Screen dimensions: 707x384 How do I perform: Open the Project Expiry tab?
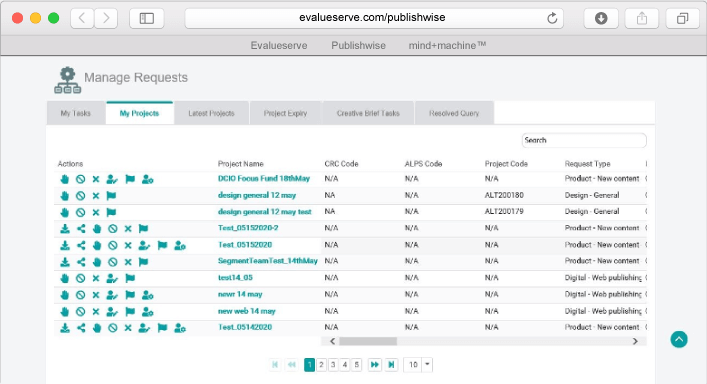click(285, 113)
